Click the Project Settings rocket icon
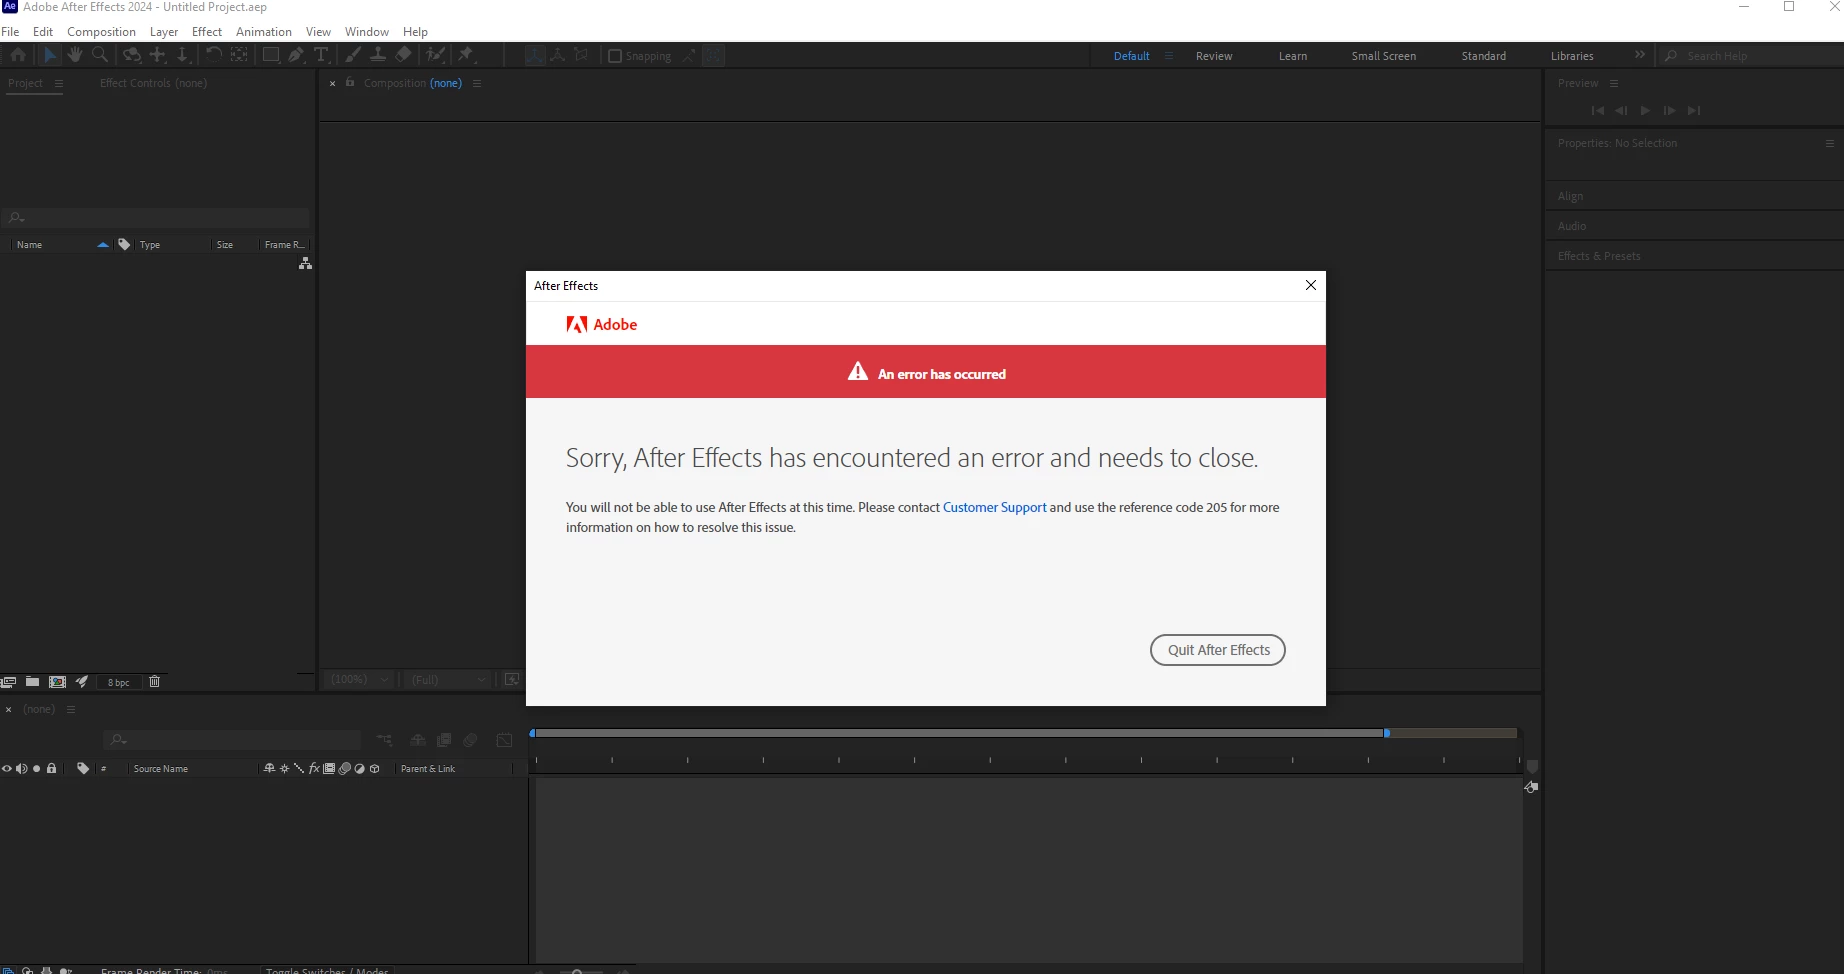The height and width of the screenshot is (974, 1844). (82, 681)
